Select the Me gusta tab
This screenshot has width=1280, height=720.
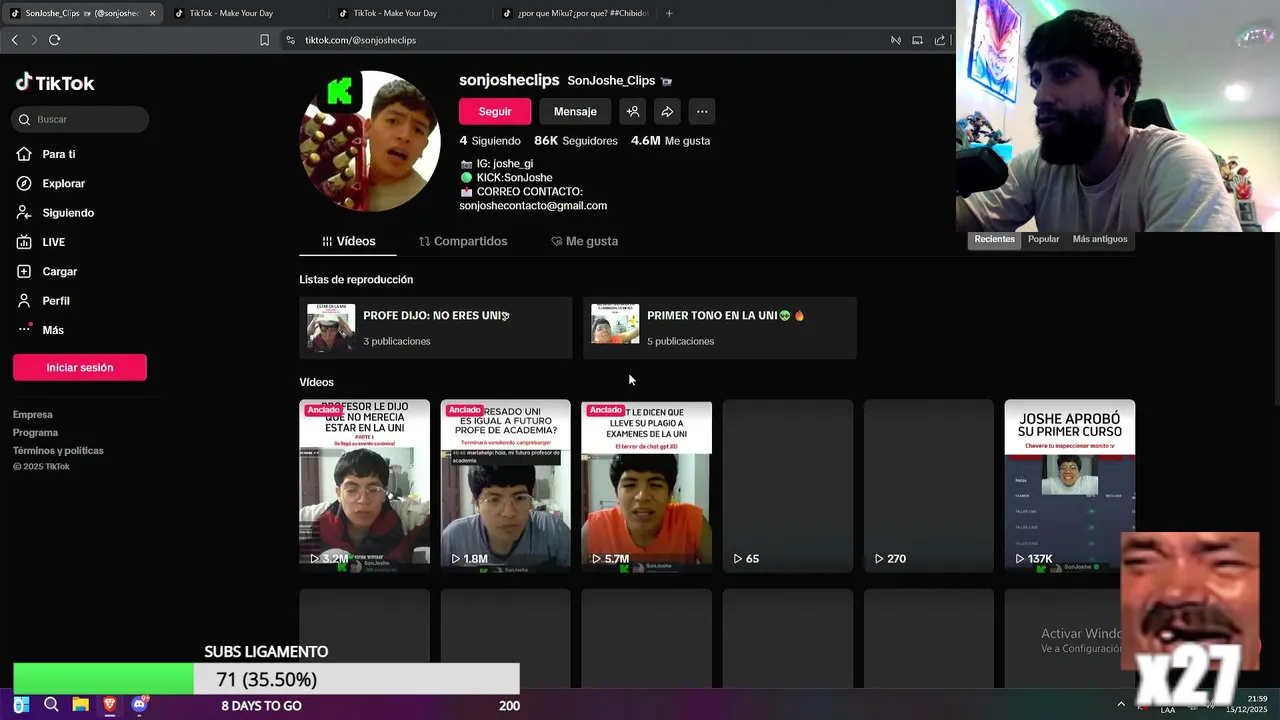(585, 241)
